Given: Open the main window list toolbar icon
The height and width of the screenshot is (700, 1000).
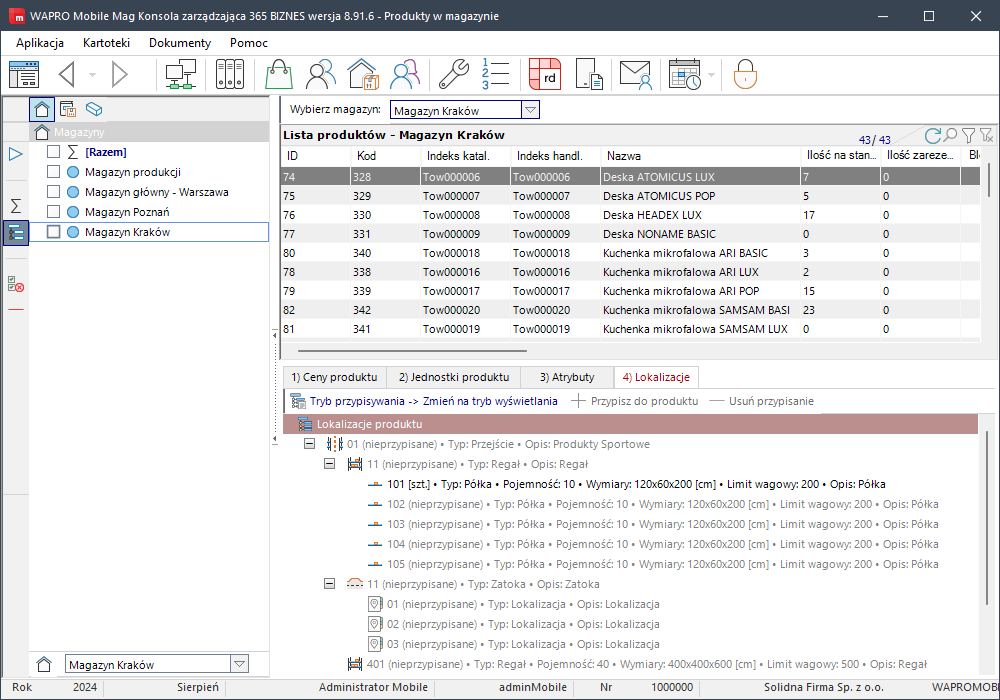Looking at the screenshot, I should click(24, 75).
